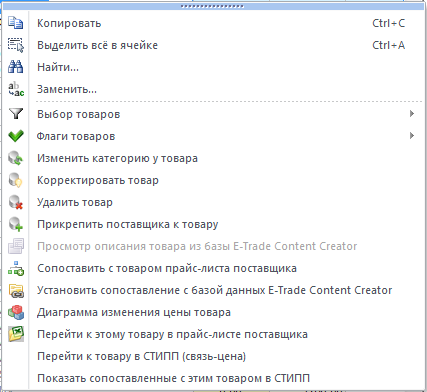Choose Прикрепить поставщика к товару
Viewport: 427px width, 392px height.
coord(214,224)
